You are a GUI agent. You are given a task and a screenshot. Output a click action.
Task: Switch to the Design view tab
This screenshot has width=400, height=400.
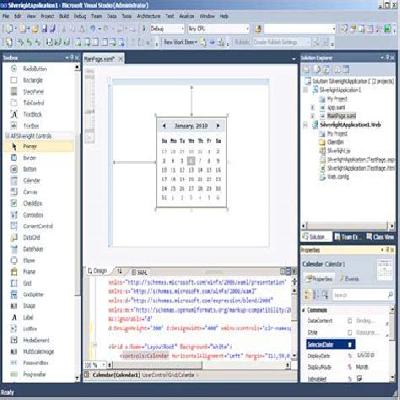coord(98,271)
